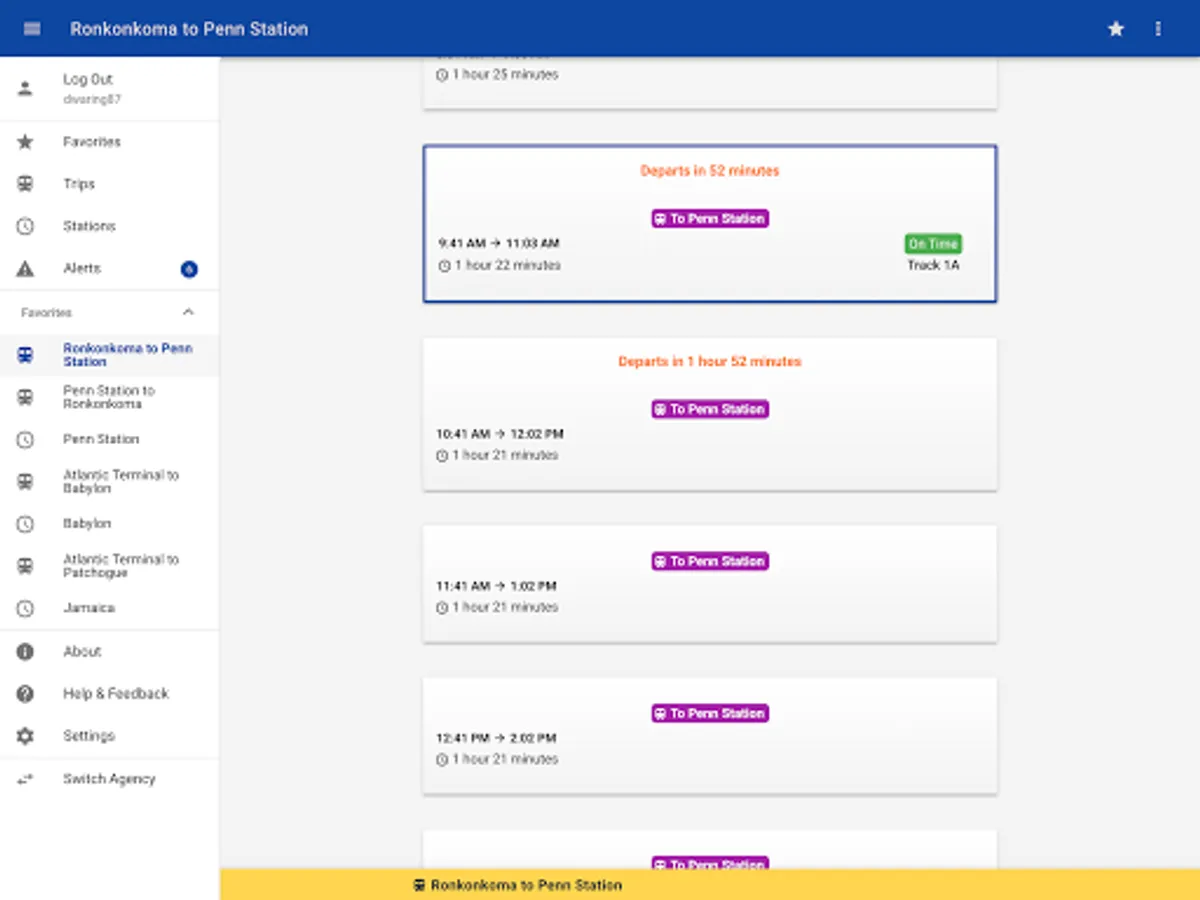Click To Penn Station badge on 11:41 AM trip

coord(710,561)
